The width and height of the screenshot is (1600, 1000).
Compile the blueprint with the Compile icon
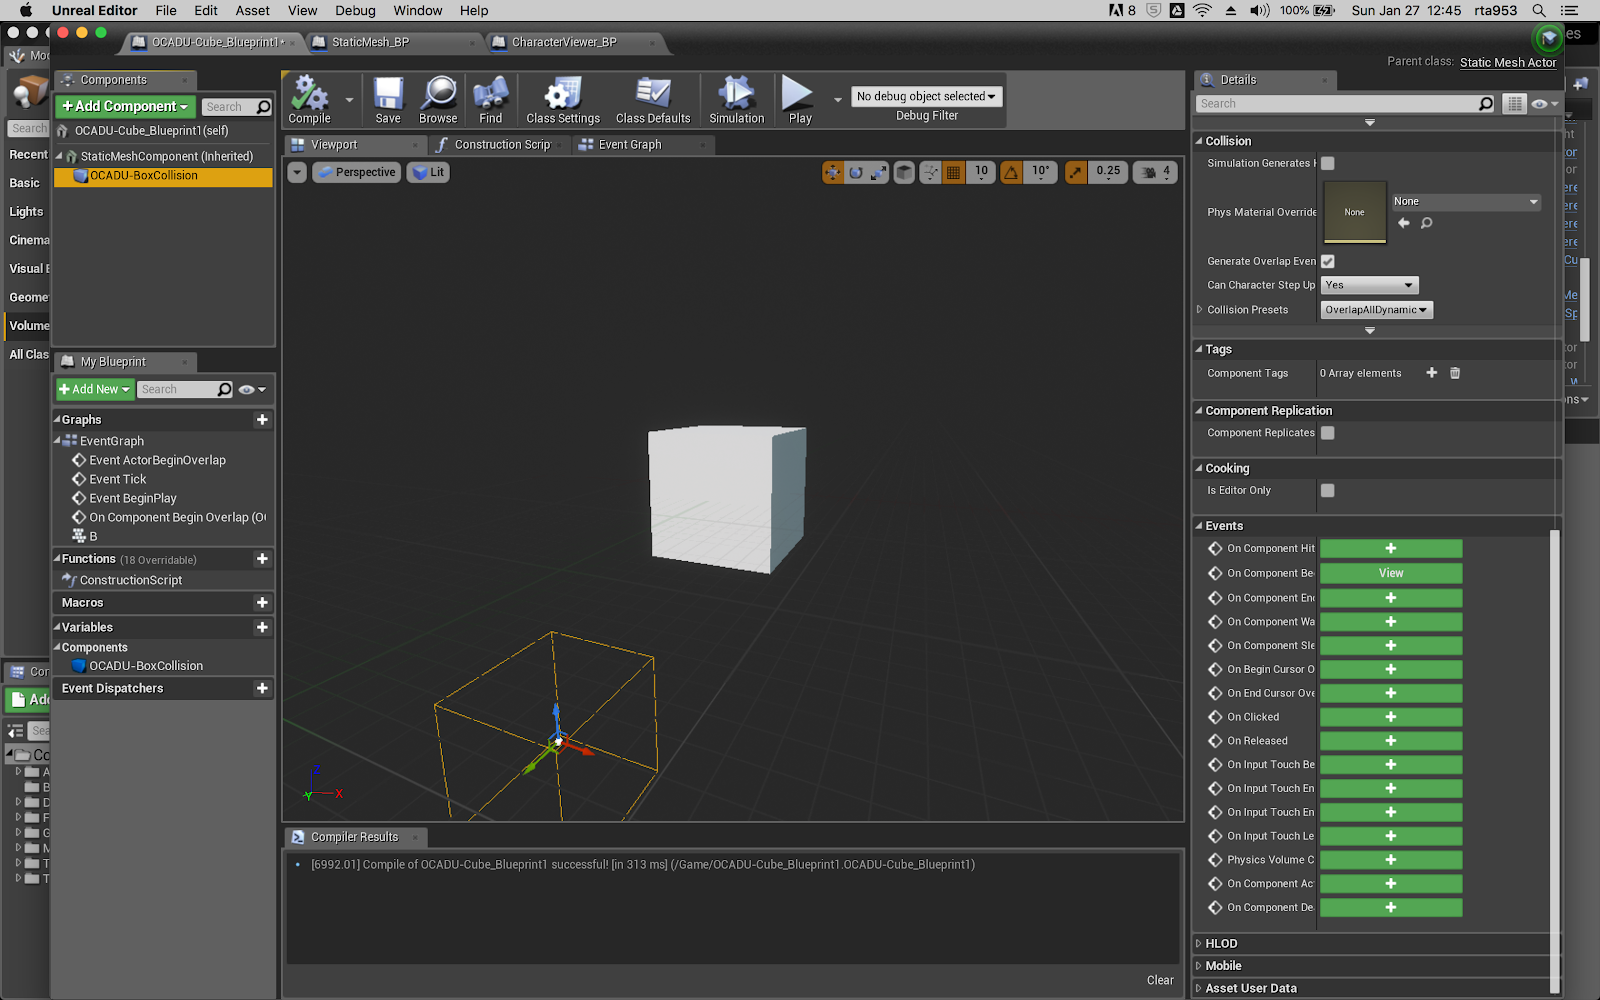[309, 100]
